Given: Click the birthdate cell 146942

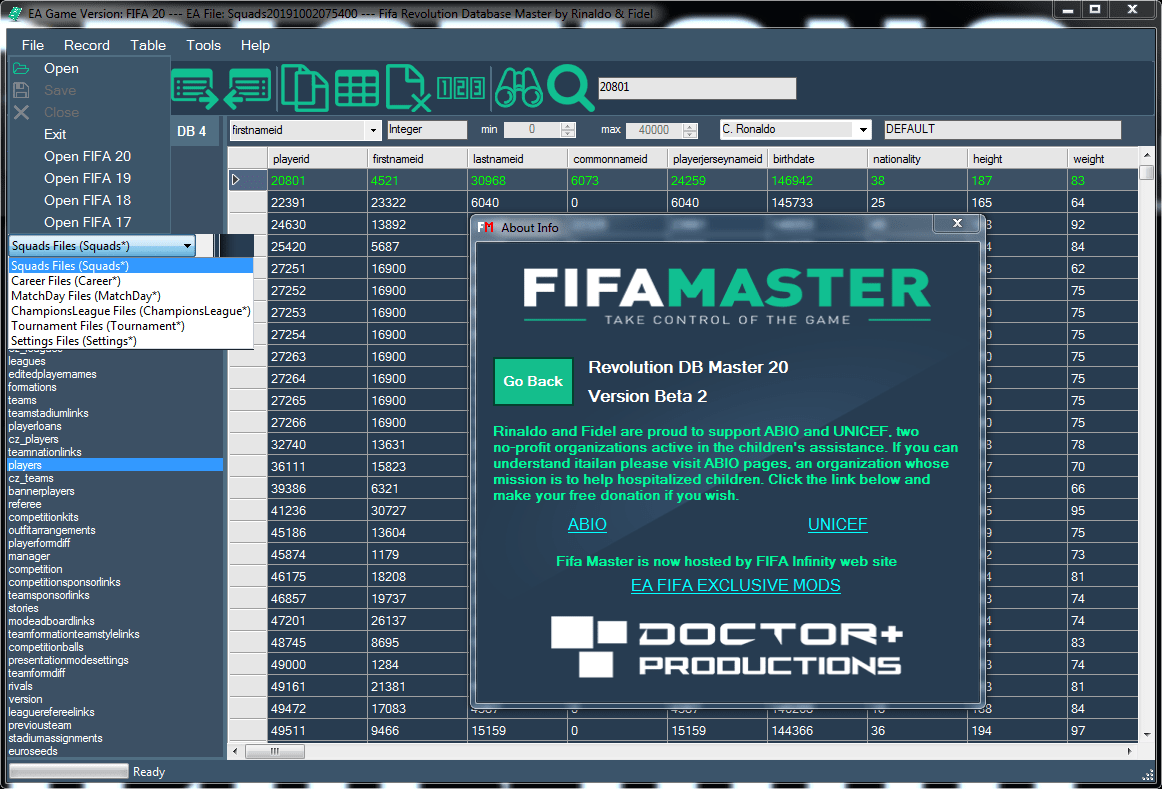Looking at the screenshot, I should 817,180.
